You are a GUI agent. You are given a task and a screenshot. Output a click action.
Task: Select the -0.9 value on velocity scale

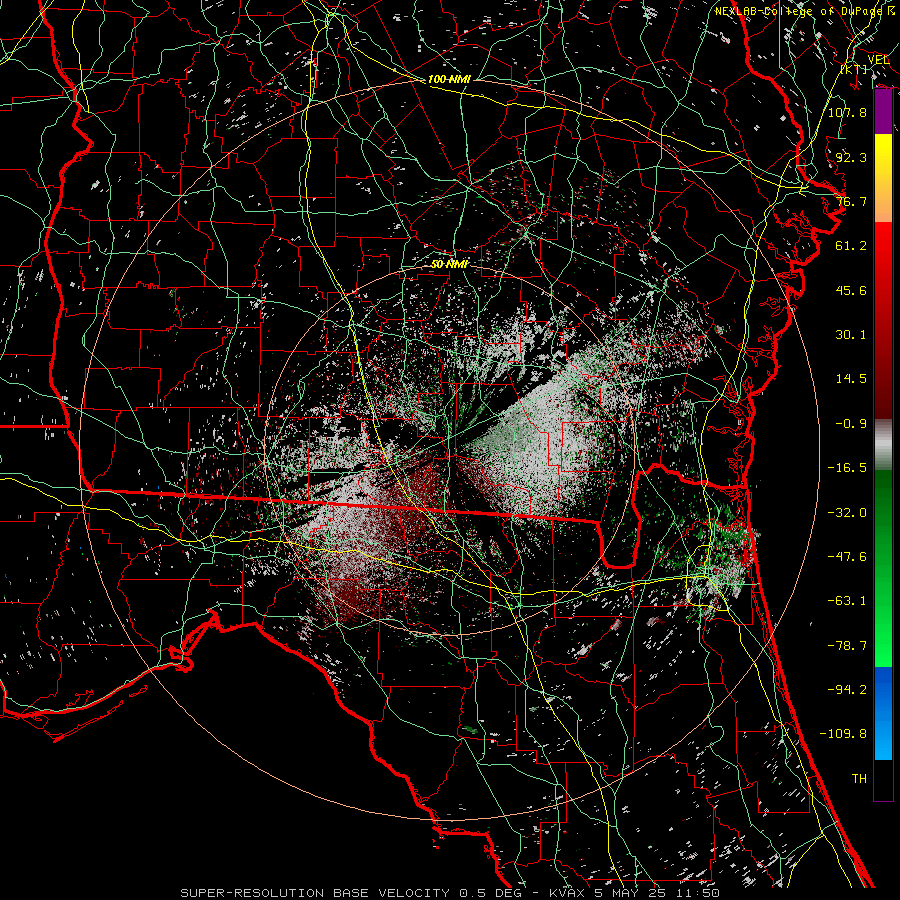851,424
